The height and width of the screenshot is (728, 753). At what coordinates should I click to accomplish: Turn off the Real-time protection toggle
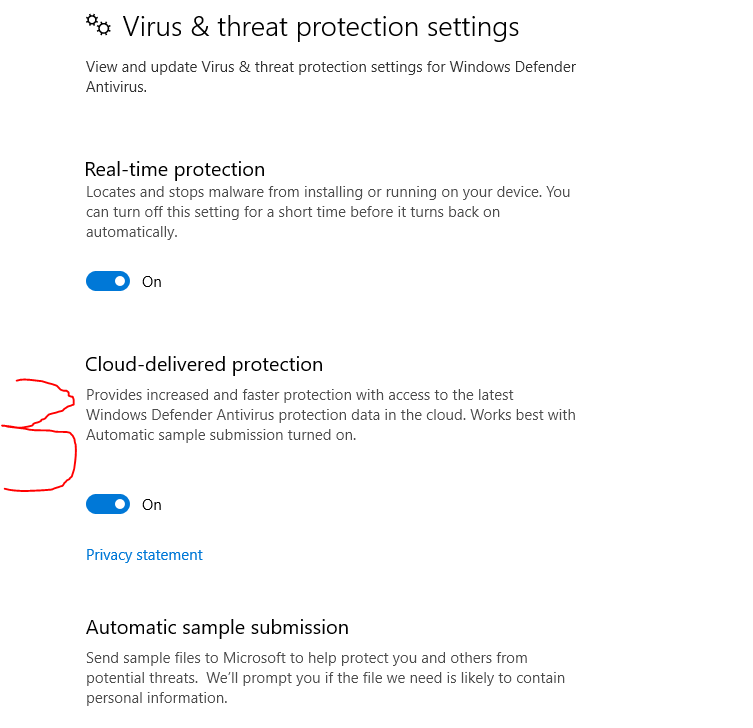pyautogui.click(x=108, y=281)
